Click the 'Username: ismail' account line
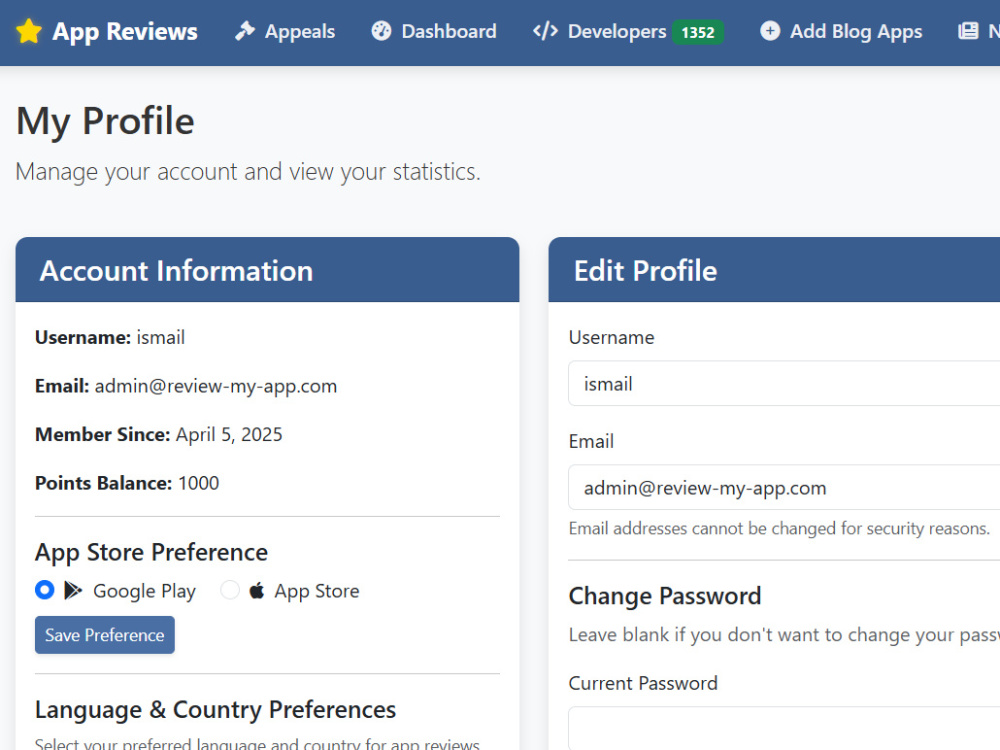 click(110, 337)
